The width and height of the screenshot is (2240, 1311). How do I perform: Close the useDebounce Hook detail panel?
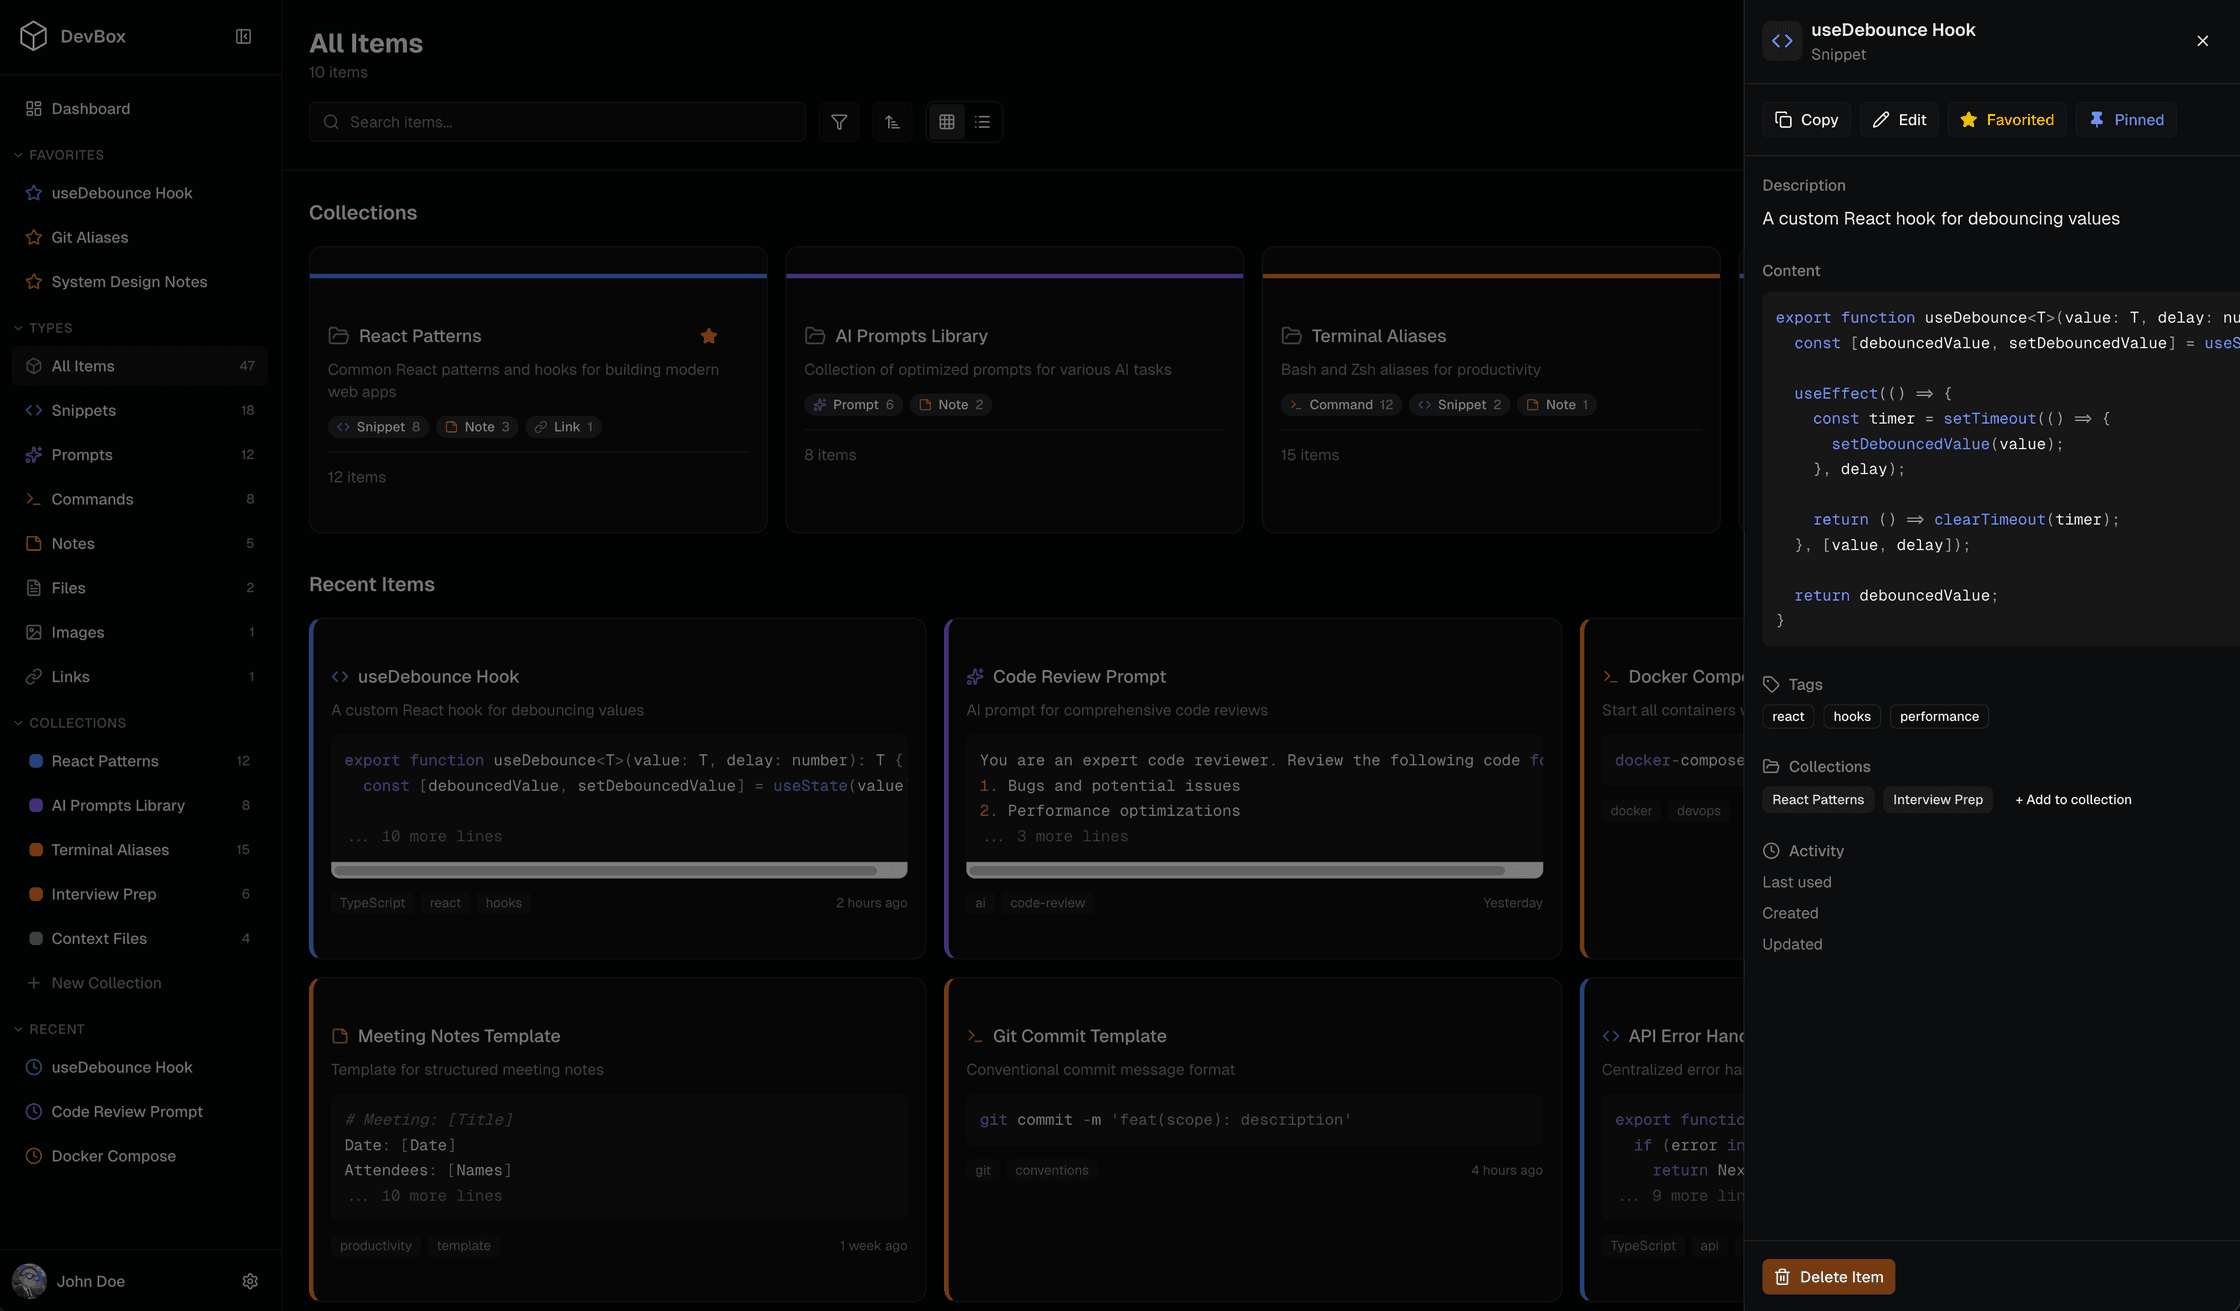click(x=2202, y=41)
